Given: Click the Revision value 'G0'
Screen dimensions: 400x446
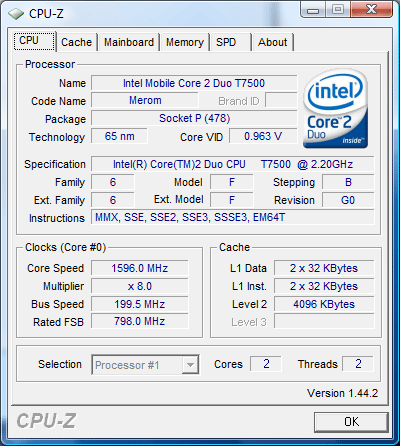Looking at the screenshot, I should point(348,200).
